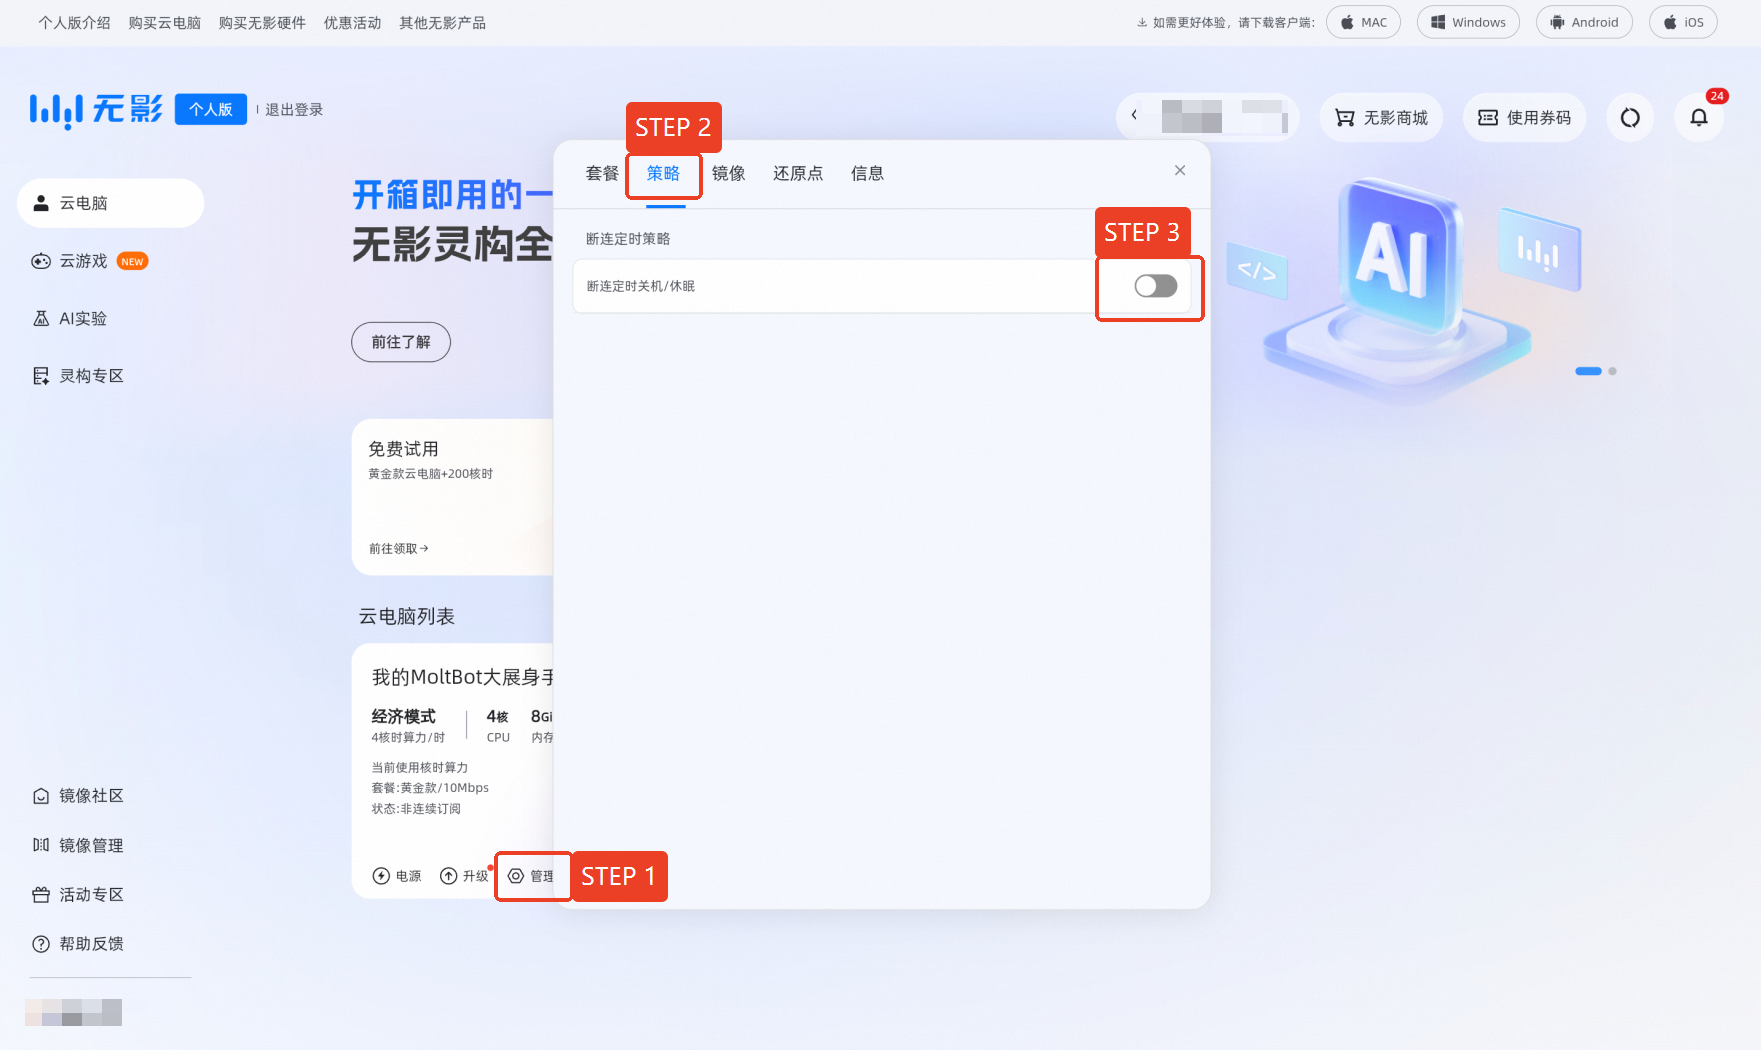Open 优惠活动 in the top menu

352,23
